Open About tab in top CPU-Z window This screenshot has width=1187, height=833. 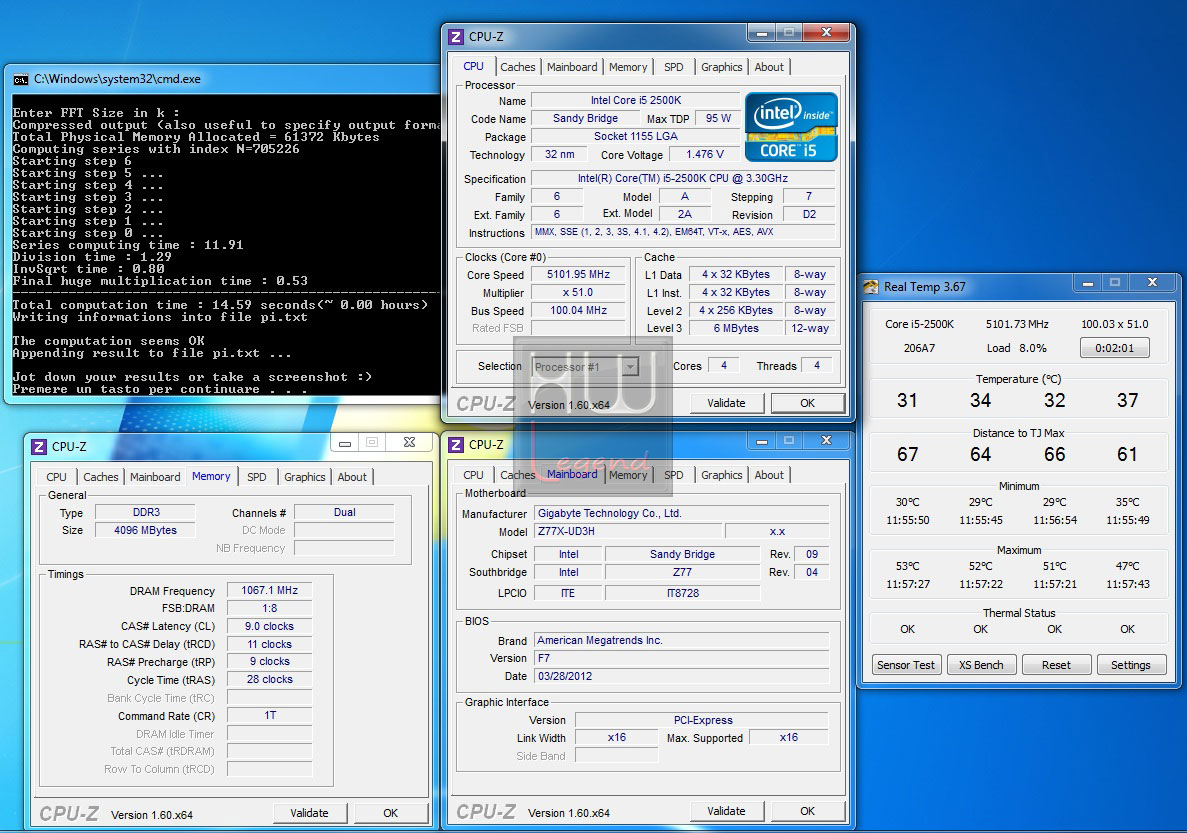click(769, 67)
